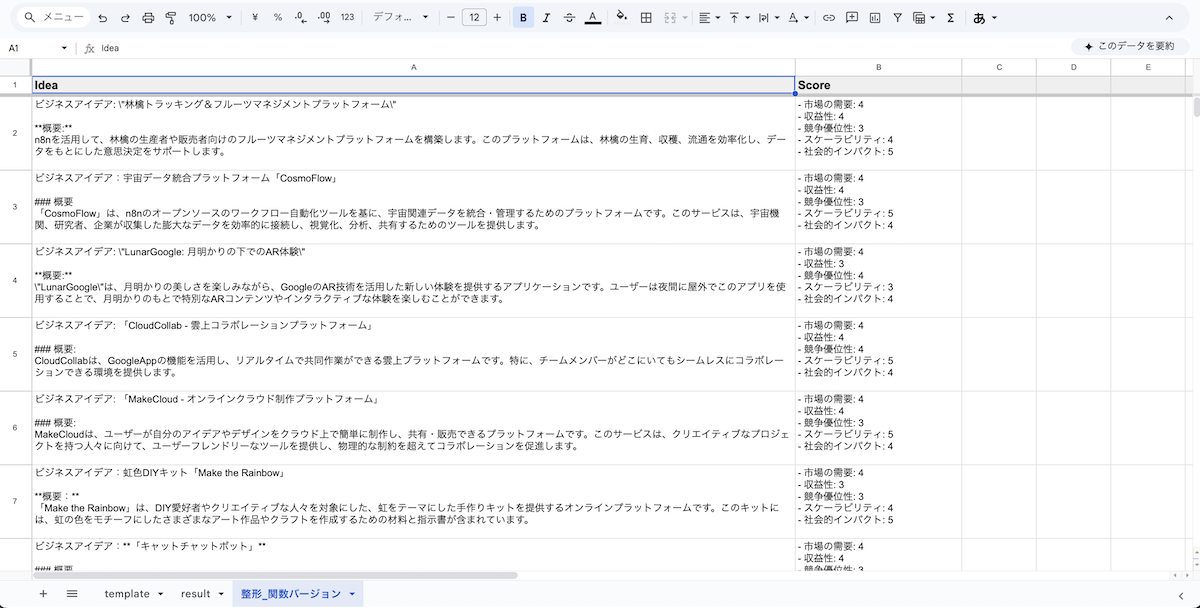Toggle bold formatting button
Image resolution: width=1200 pixels, height=608 pixels.
(524, 17)
